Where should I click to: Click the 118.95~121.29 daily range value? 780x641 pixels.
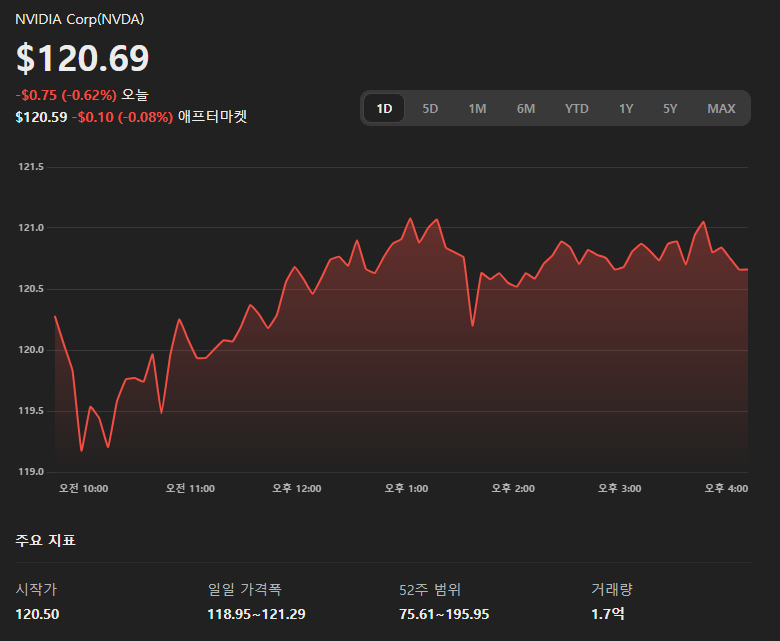point(256,615)
